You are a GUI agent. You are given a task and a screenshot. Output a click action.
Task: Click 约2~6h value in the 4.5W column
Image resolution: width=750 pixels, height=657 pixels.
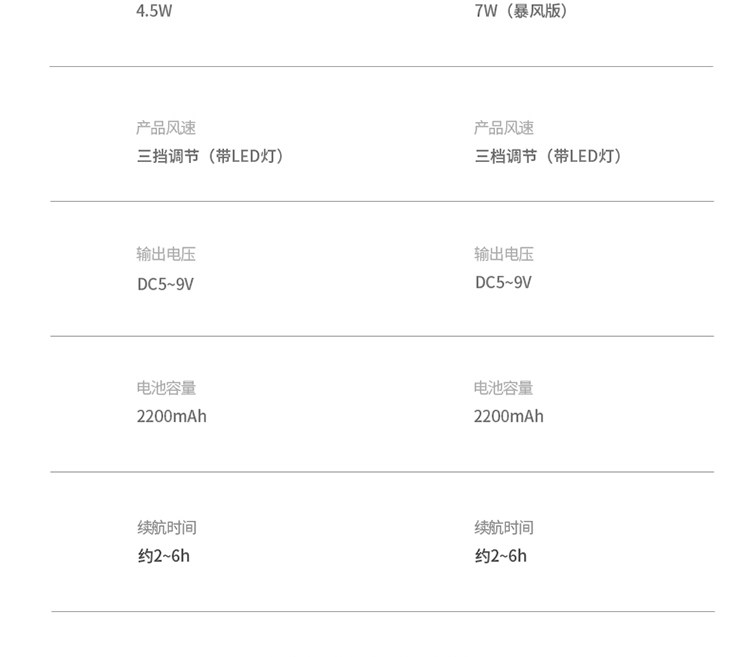(163, 556)
